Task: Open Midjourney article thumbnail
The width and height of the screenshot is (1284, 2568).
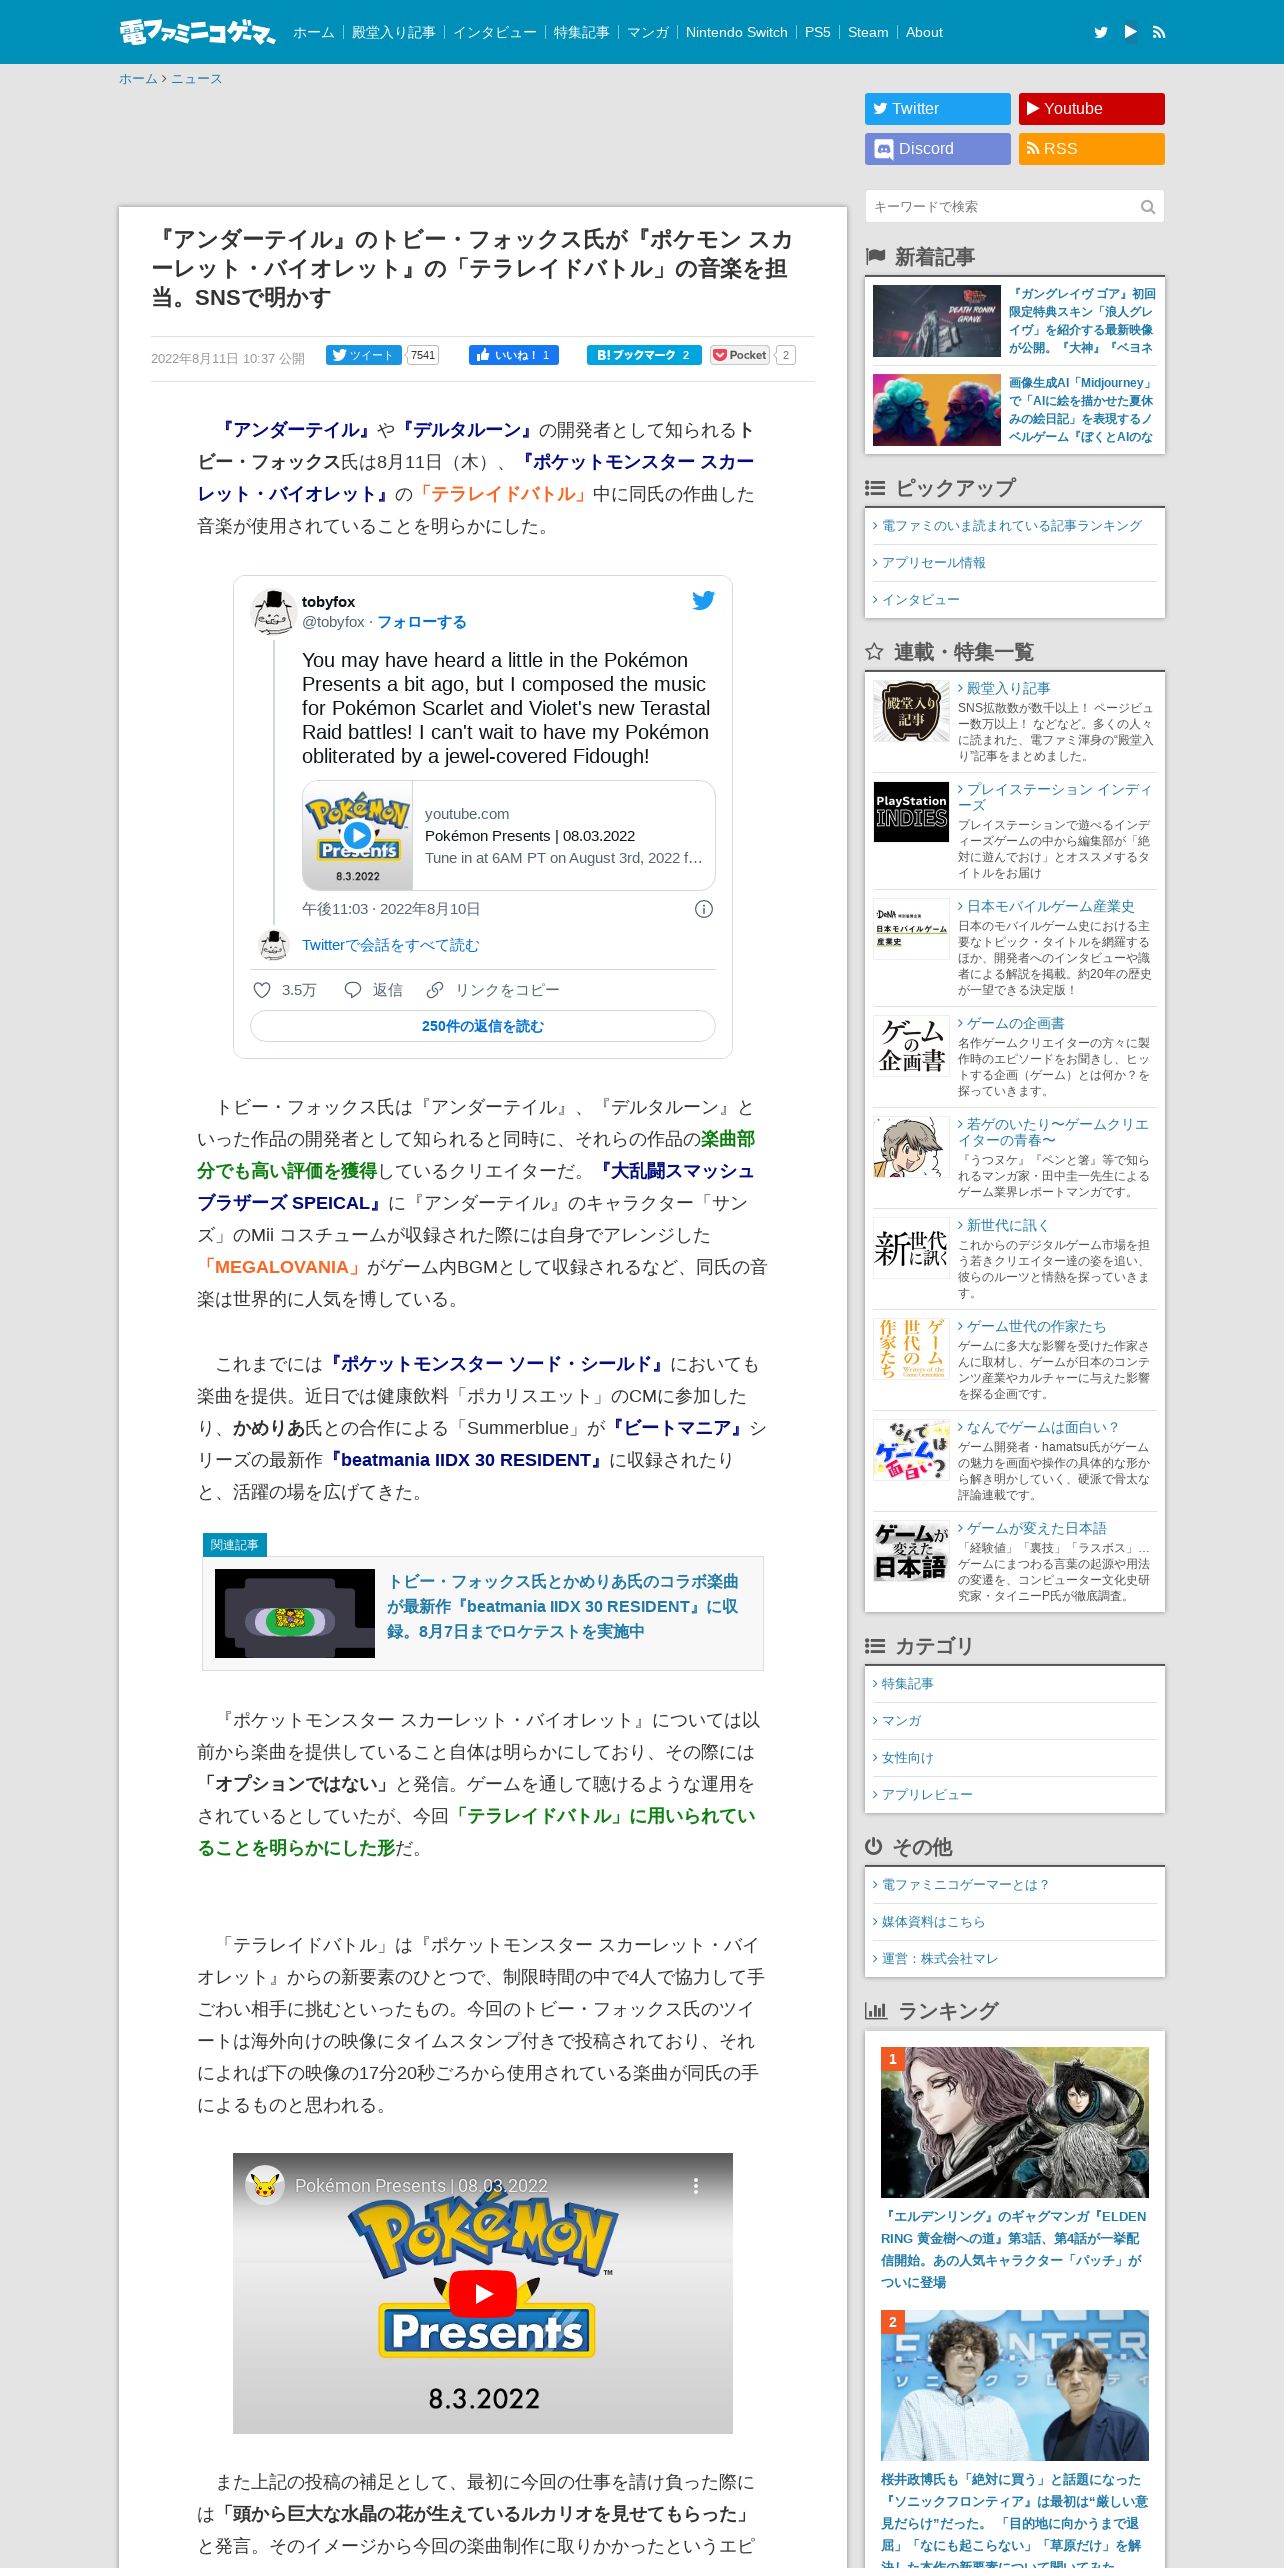Action: (937, 410)
